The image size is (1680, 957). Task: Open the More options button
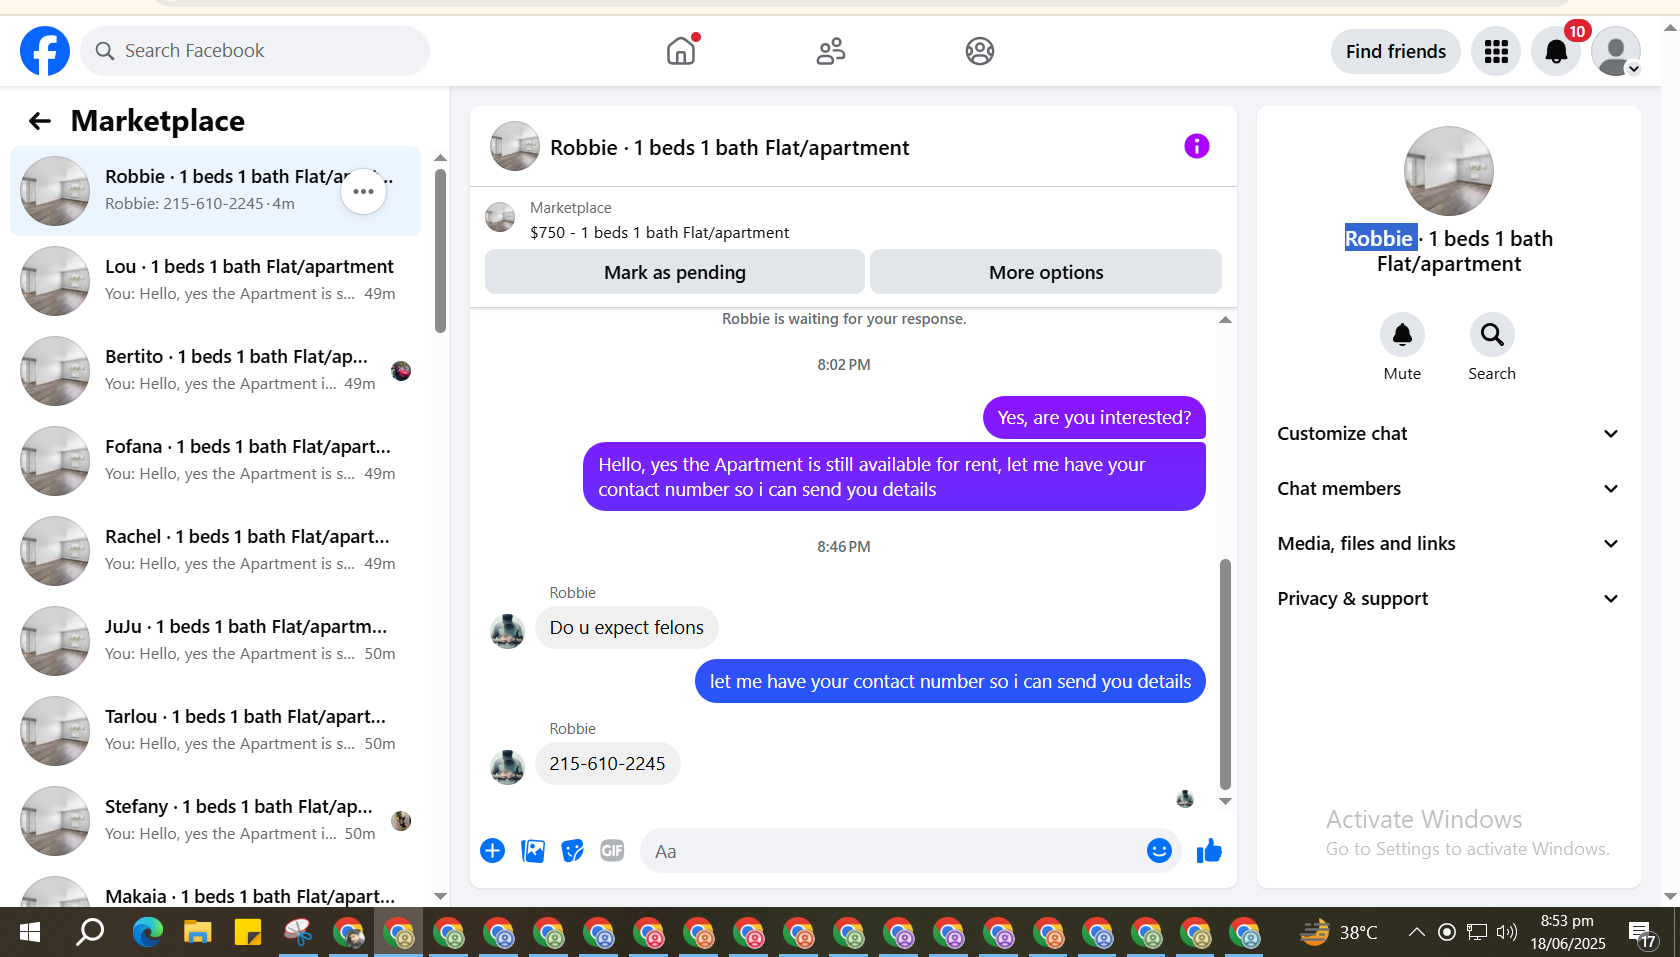point(1046,272)
